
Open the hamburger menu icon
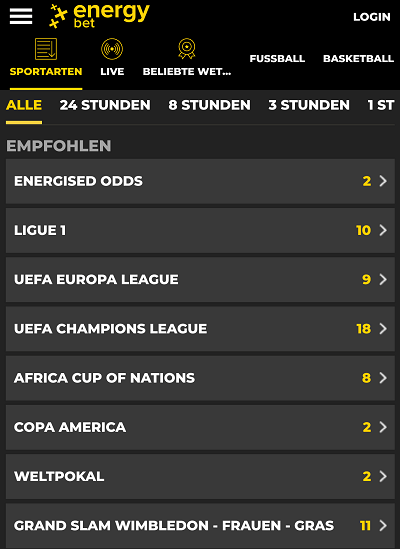(x=21, y=16)
